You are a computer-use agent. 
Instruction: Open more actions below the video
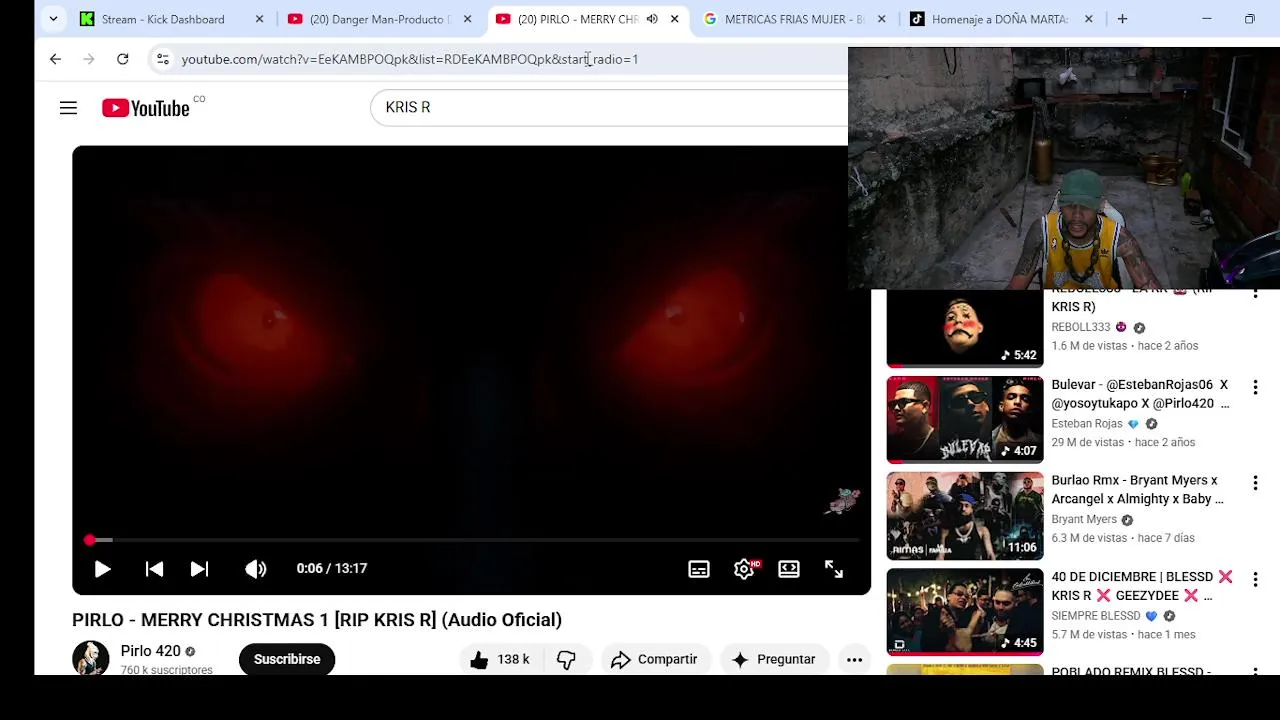[x=854, y=659]
